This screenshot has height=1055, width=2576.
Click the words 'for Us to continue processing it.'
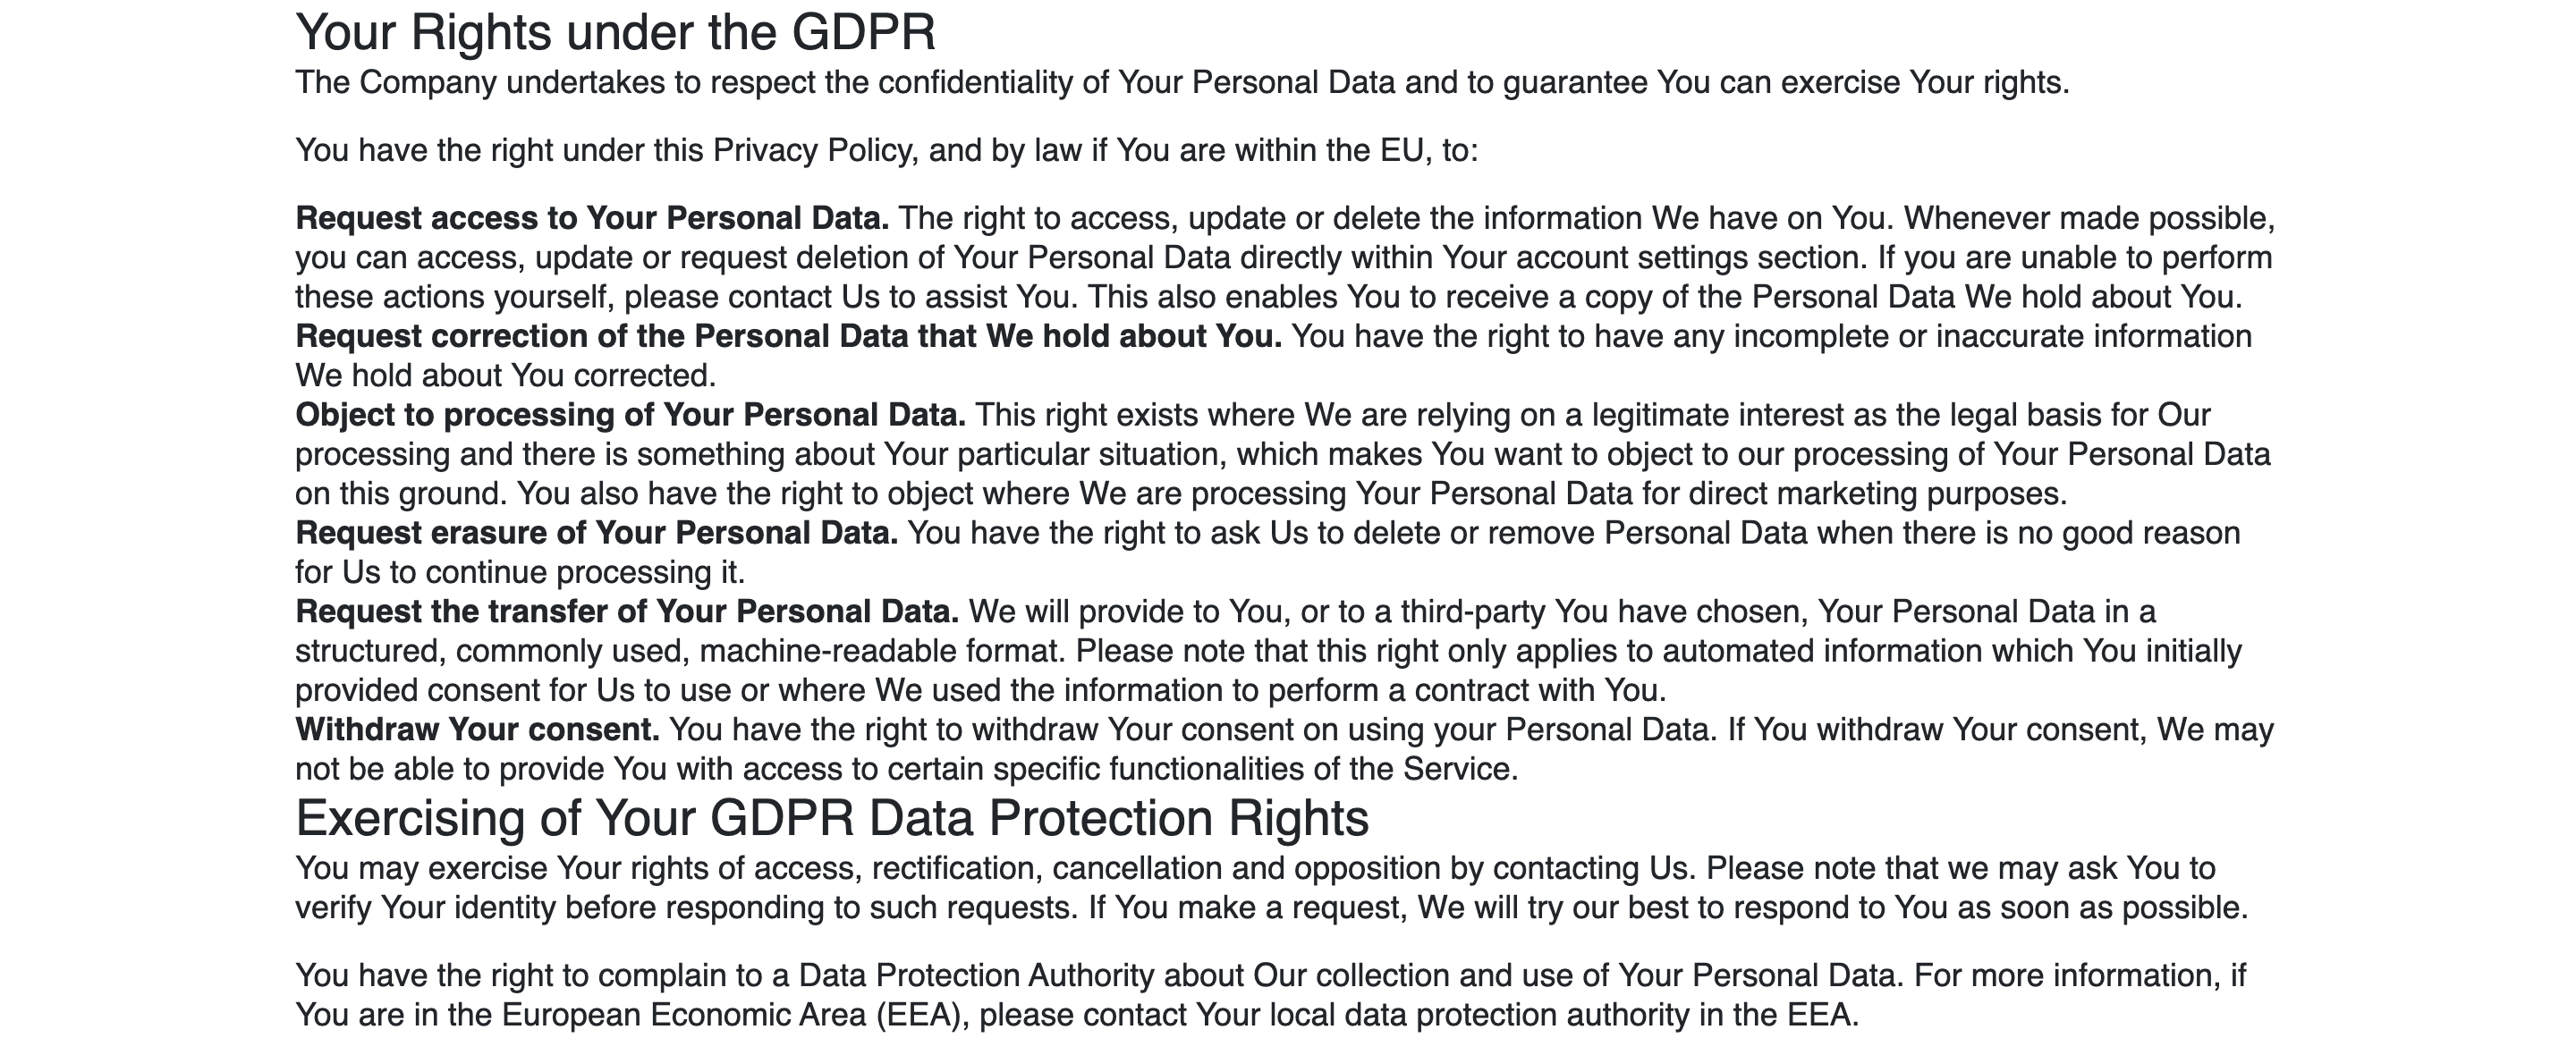click(x=520, y=573)
